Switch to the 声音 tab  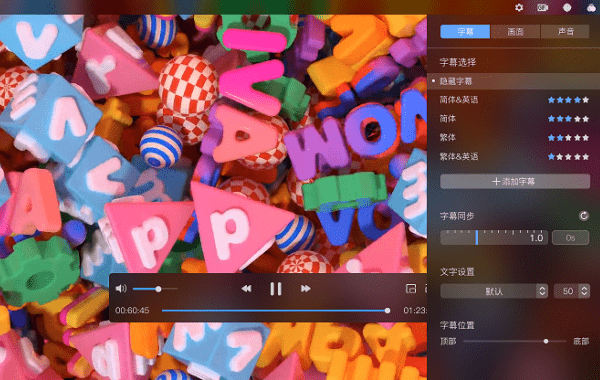click(x=565, y=31)
